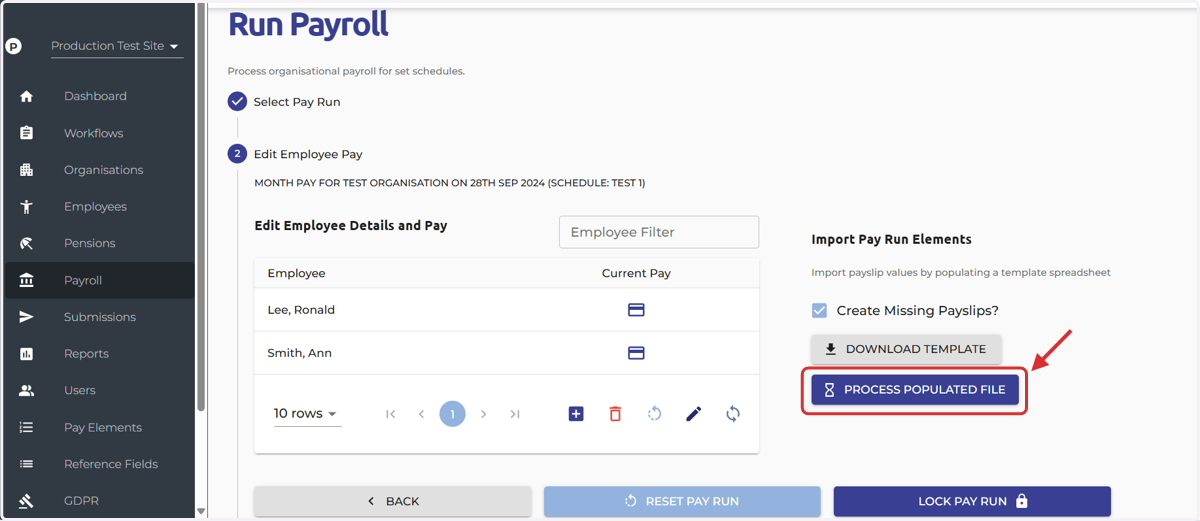Open the Dashboard home icon
Viewport: 1200px width, 521px height.
(26, 97)
